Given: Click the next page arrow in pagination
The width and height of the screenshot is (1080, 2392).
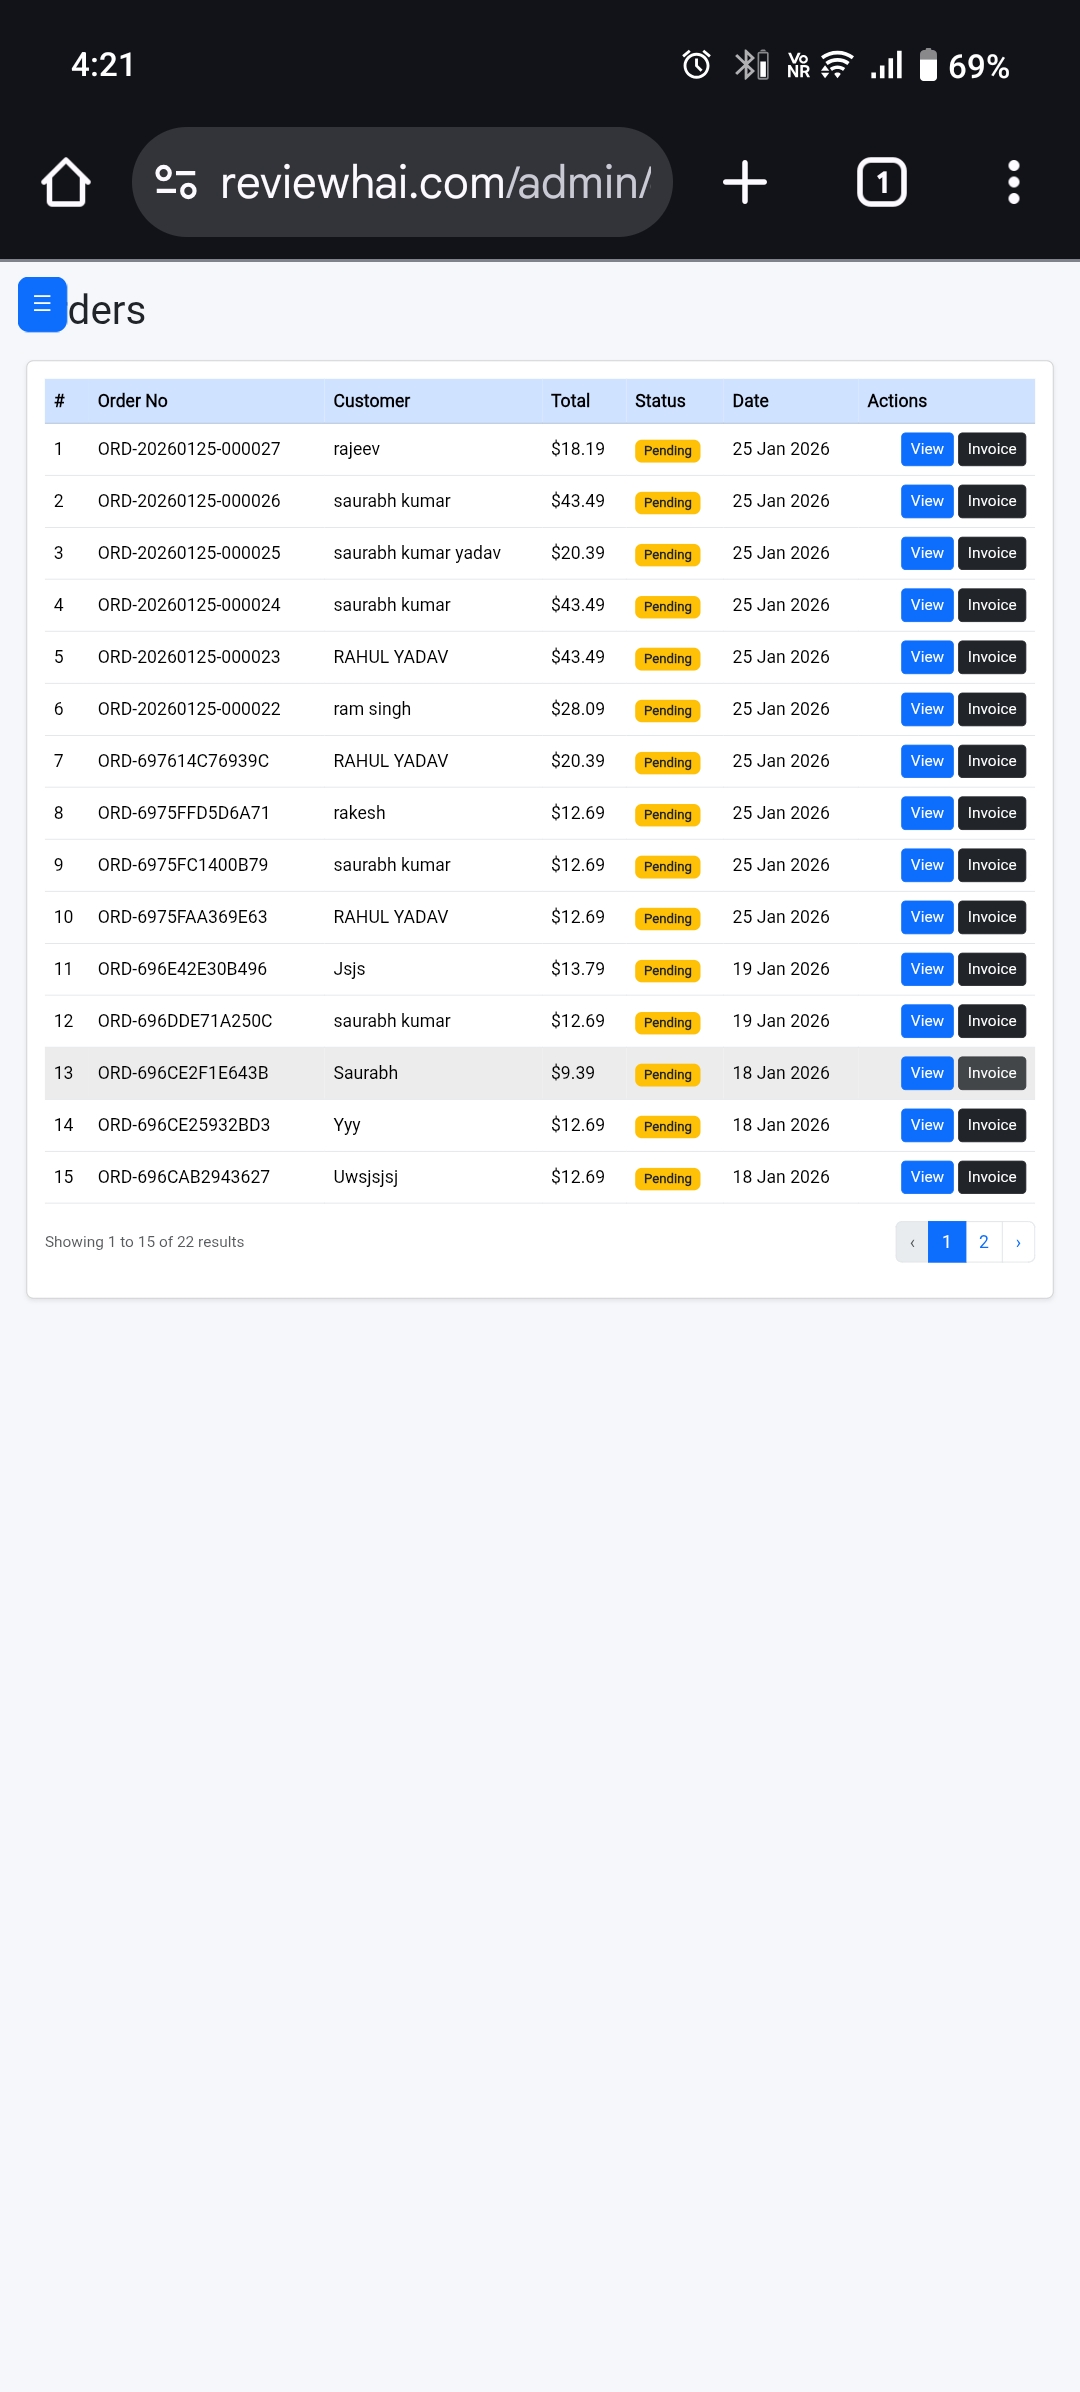Looking at the screenshot, I should pos(1018,1242).
